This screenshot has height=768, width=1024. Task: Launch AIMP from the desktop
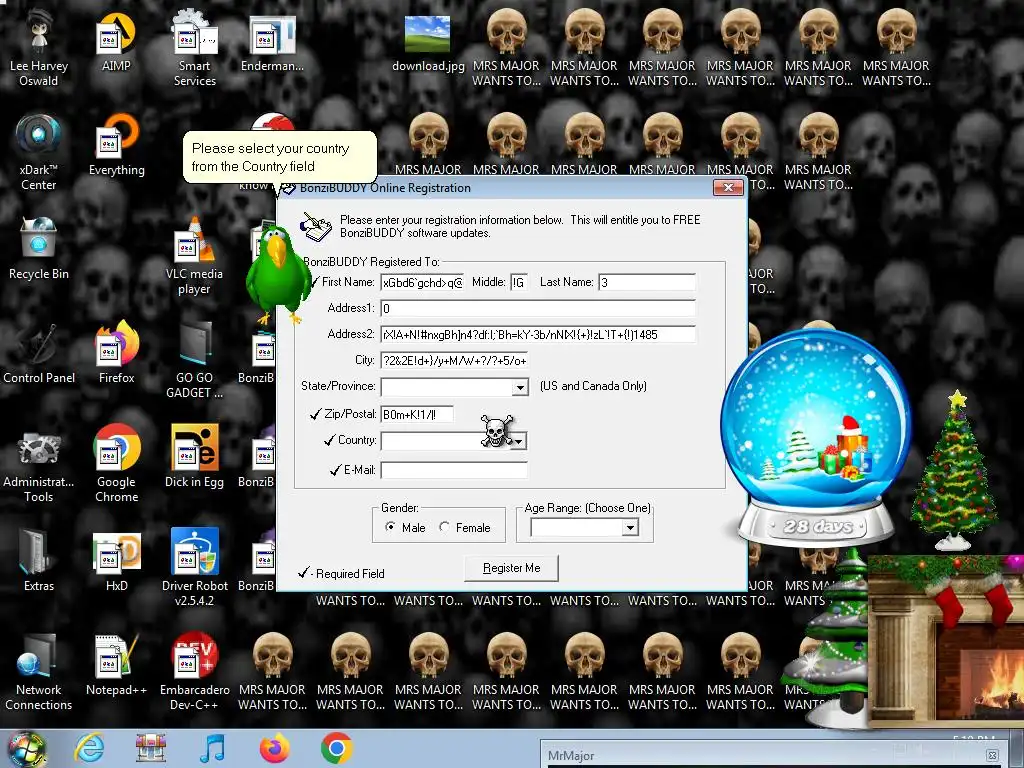(x=116, y=40)
